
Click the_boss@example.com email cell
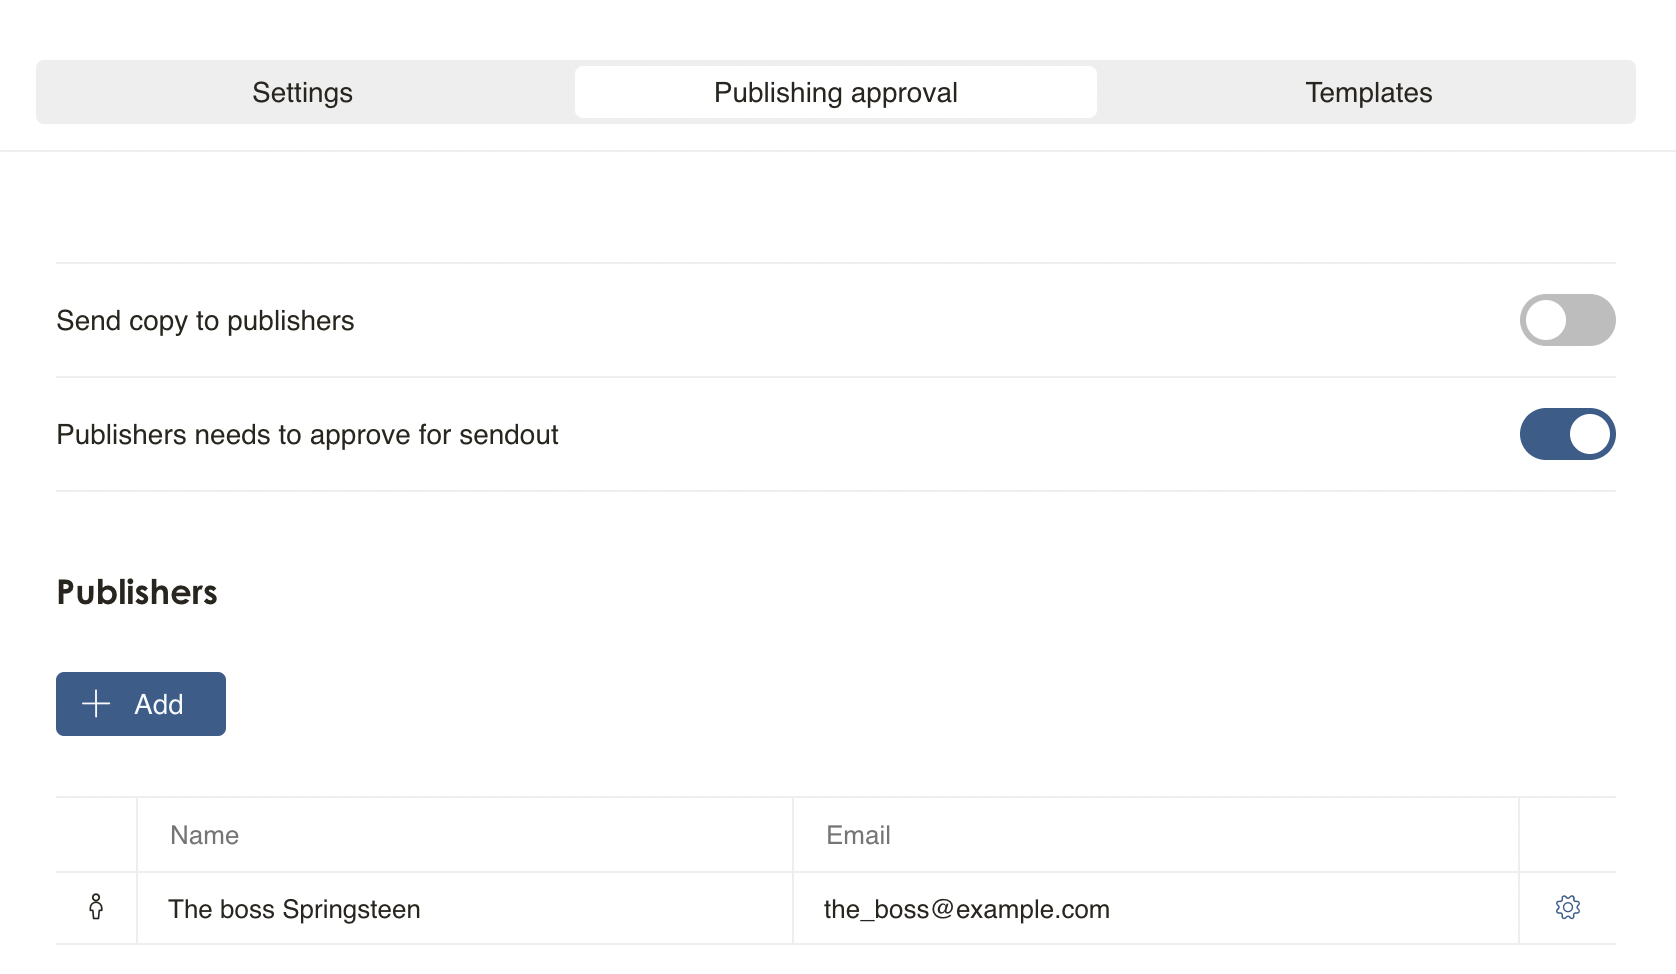(1156, 909)
